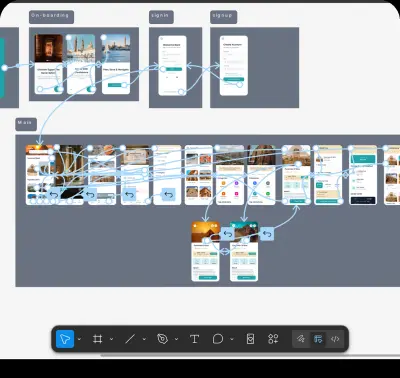The height and width of the screenshot is (378, 400).
Task: Click teal button on third onboarding screen
Action: click(x=116, y=85)
